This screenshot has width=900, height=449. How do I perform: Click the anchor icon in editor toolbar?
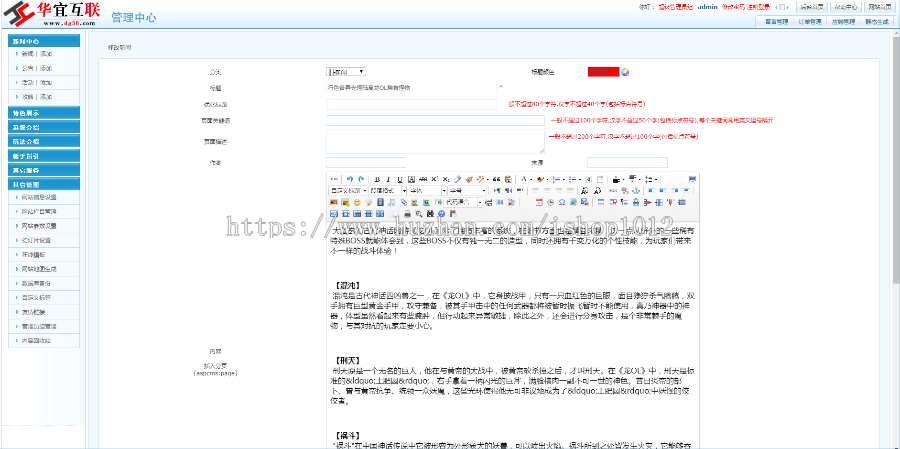pyautogui.click(x=636, y=191)
